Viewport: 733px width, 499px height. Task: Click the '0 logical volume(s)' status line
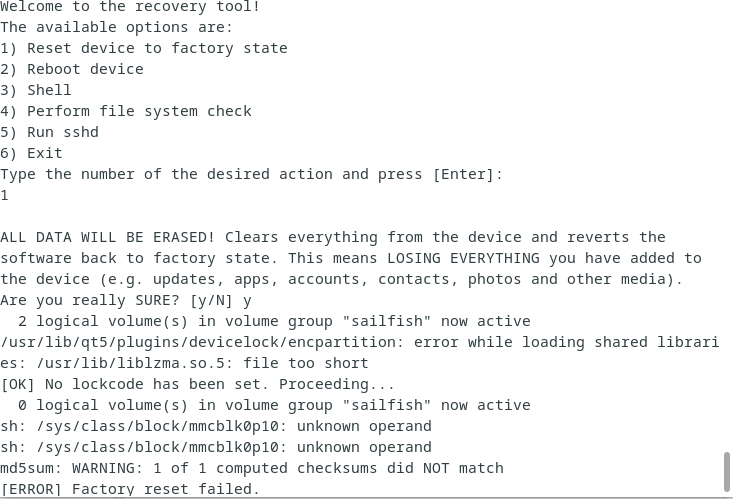click(x=274, y=405)
